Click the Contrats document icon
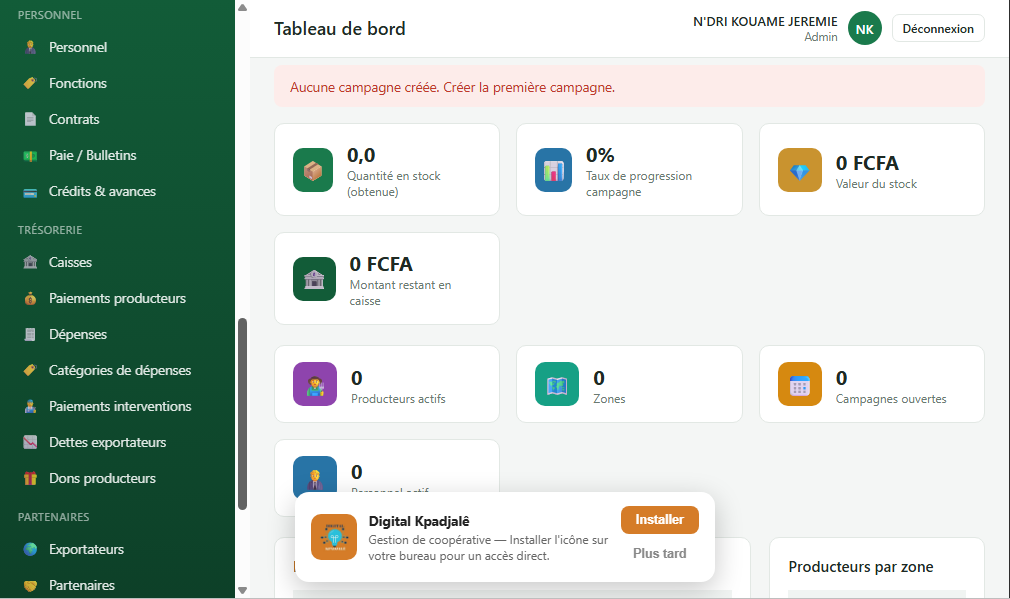Screen dimensions: 1010x599 point(30,119)
